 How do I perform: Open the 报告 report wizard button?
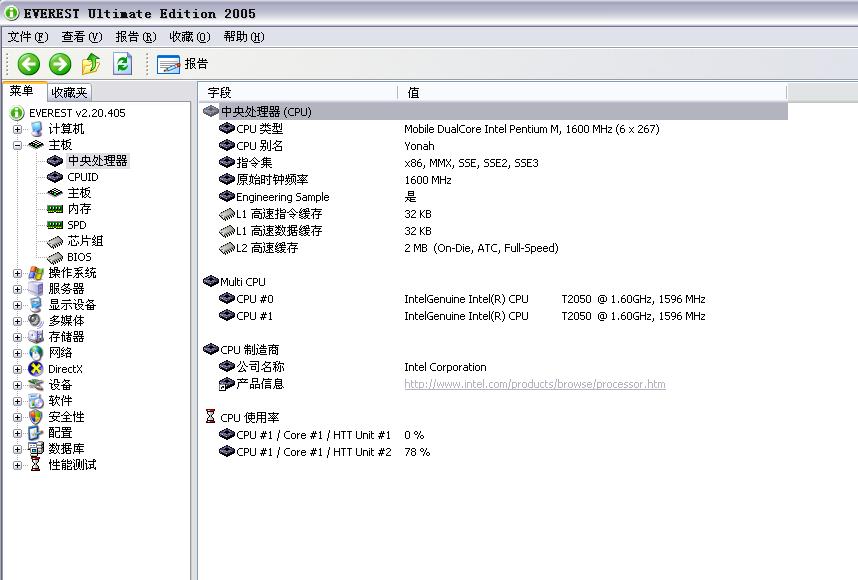(x=182, y=64)
